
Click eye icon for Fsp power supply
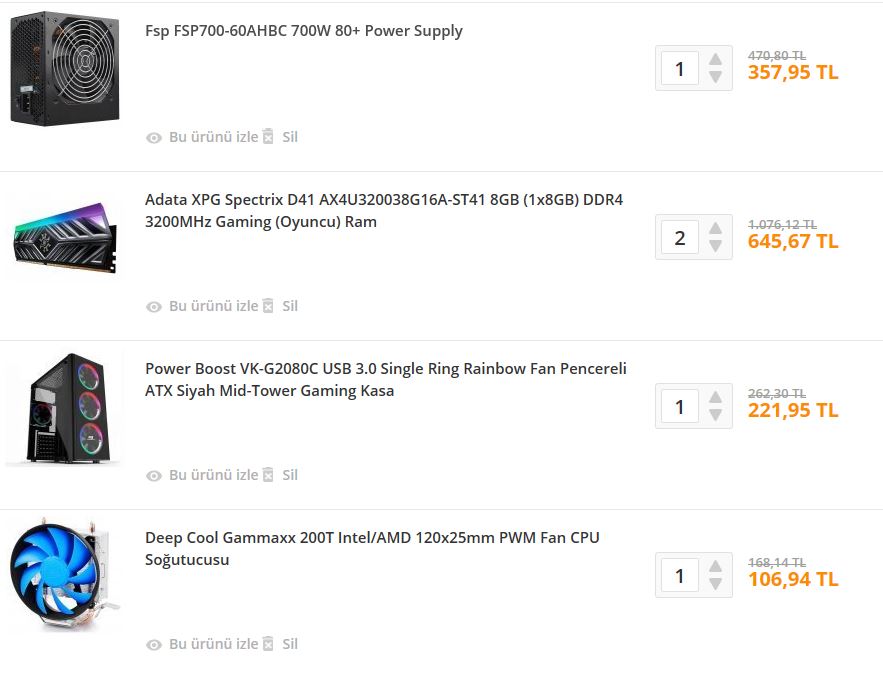pyautogui.click(x=154, y=138)
